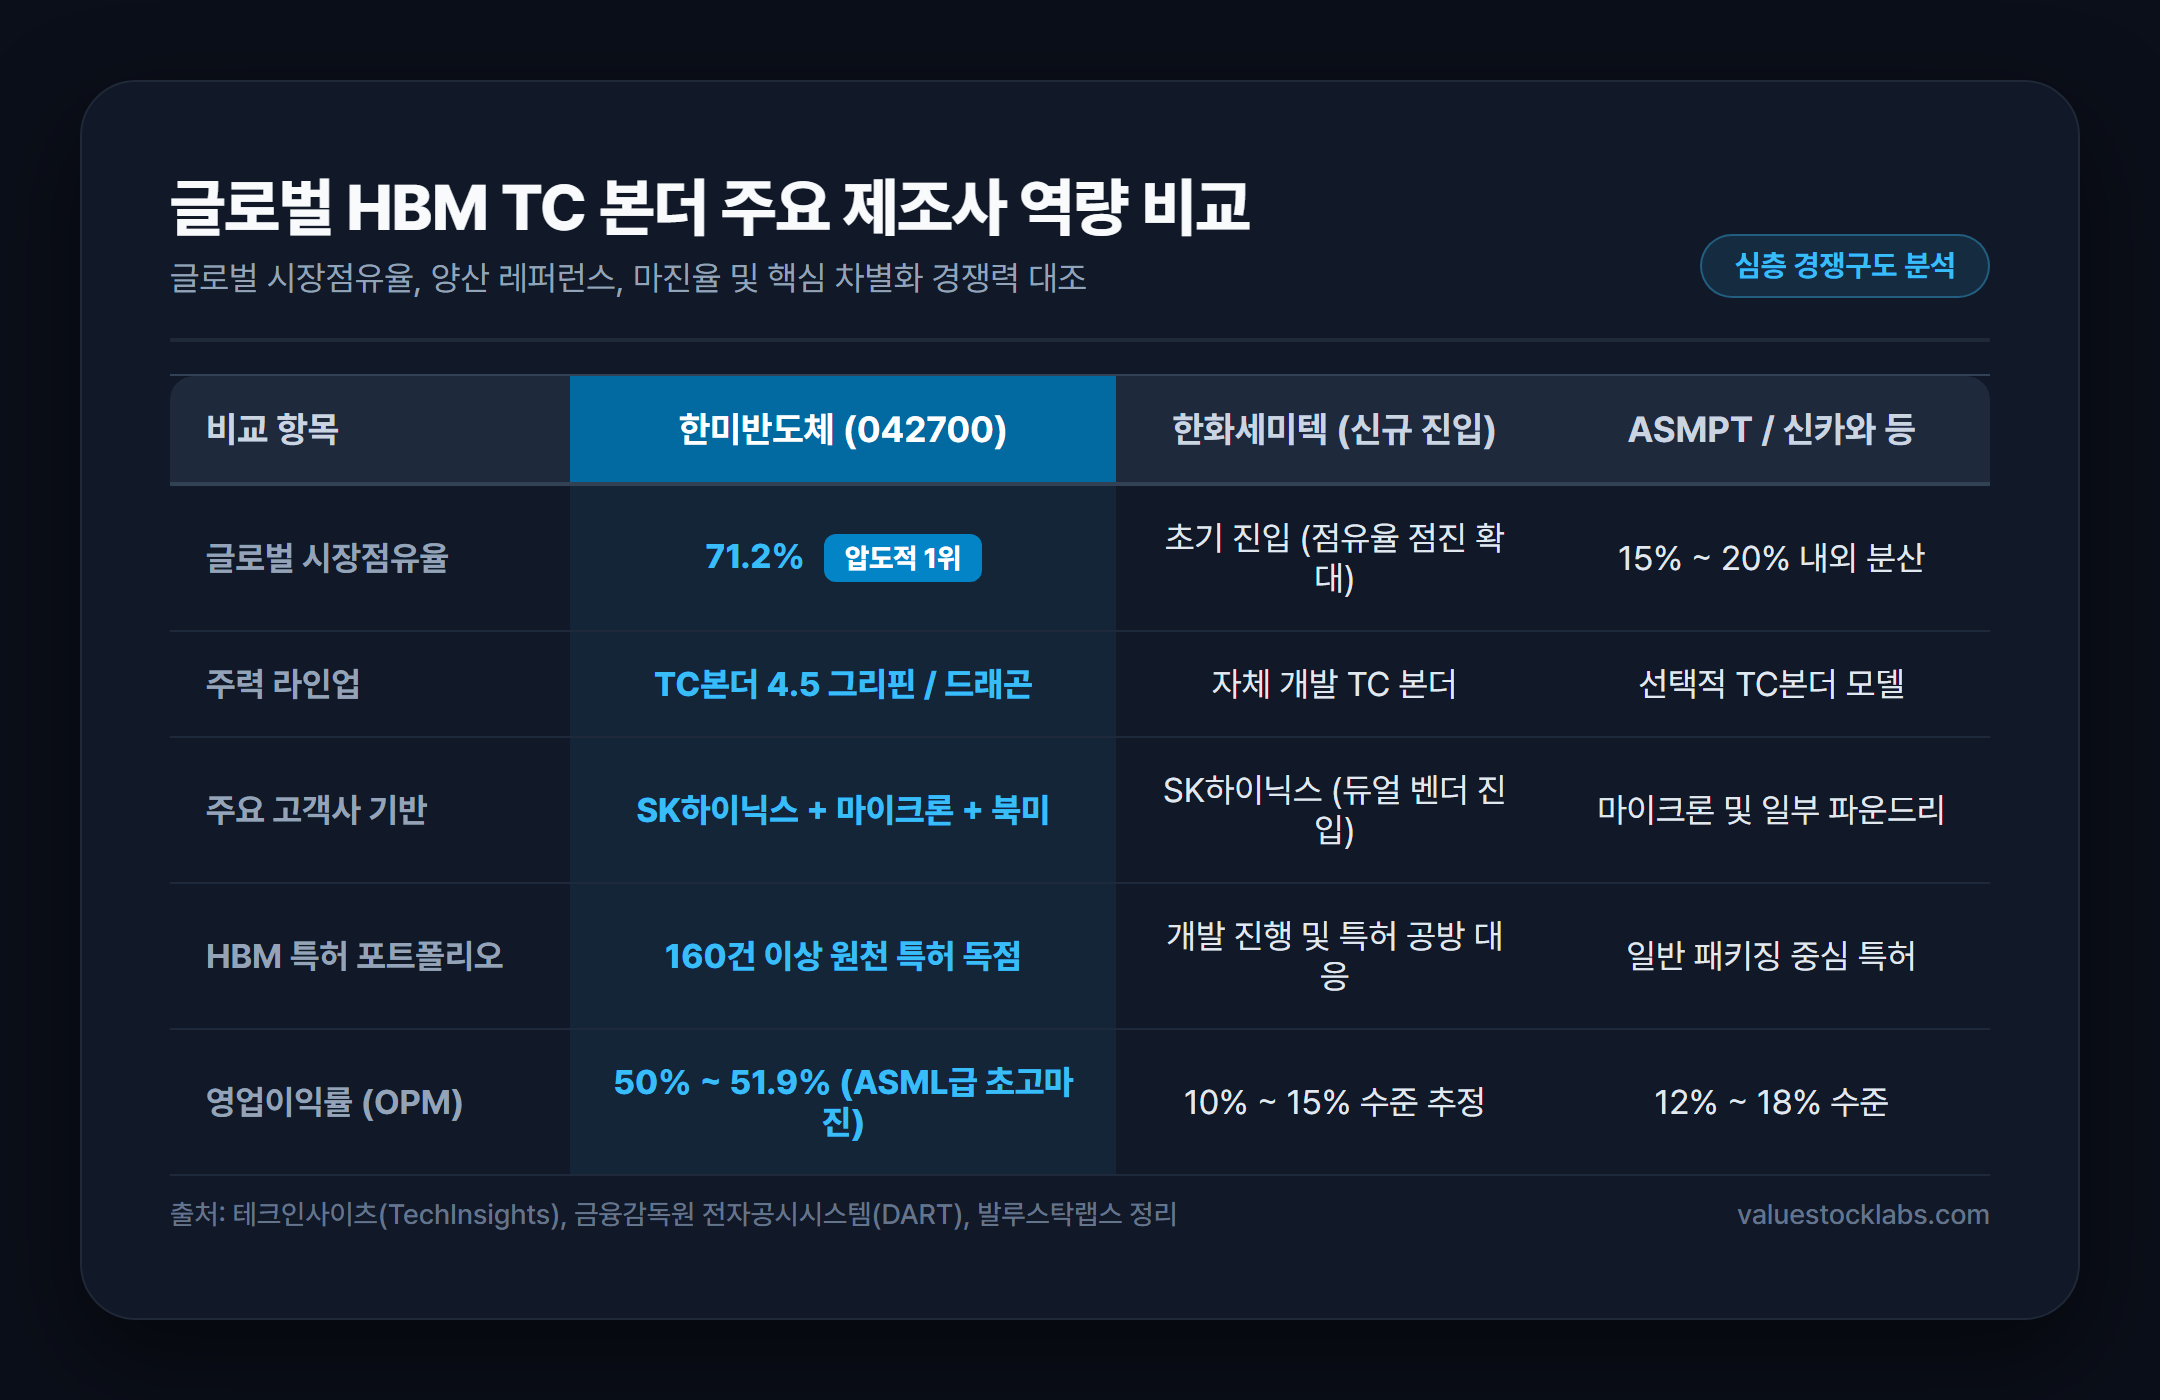
Task: Select the HBM 특허 포트폴리오 row label
Action: [354, 956]
